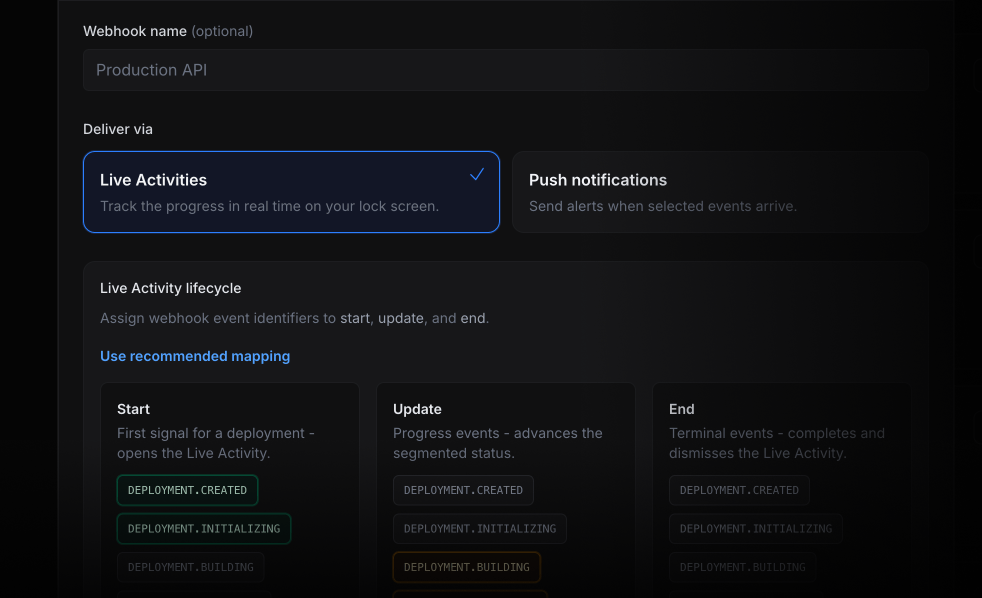
Task: Enable DEPLOYMENT.INITIALIZING in the End column
Action: coord(756,528)
